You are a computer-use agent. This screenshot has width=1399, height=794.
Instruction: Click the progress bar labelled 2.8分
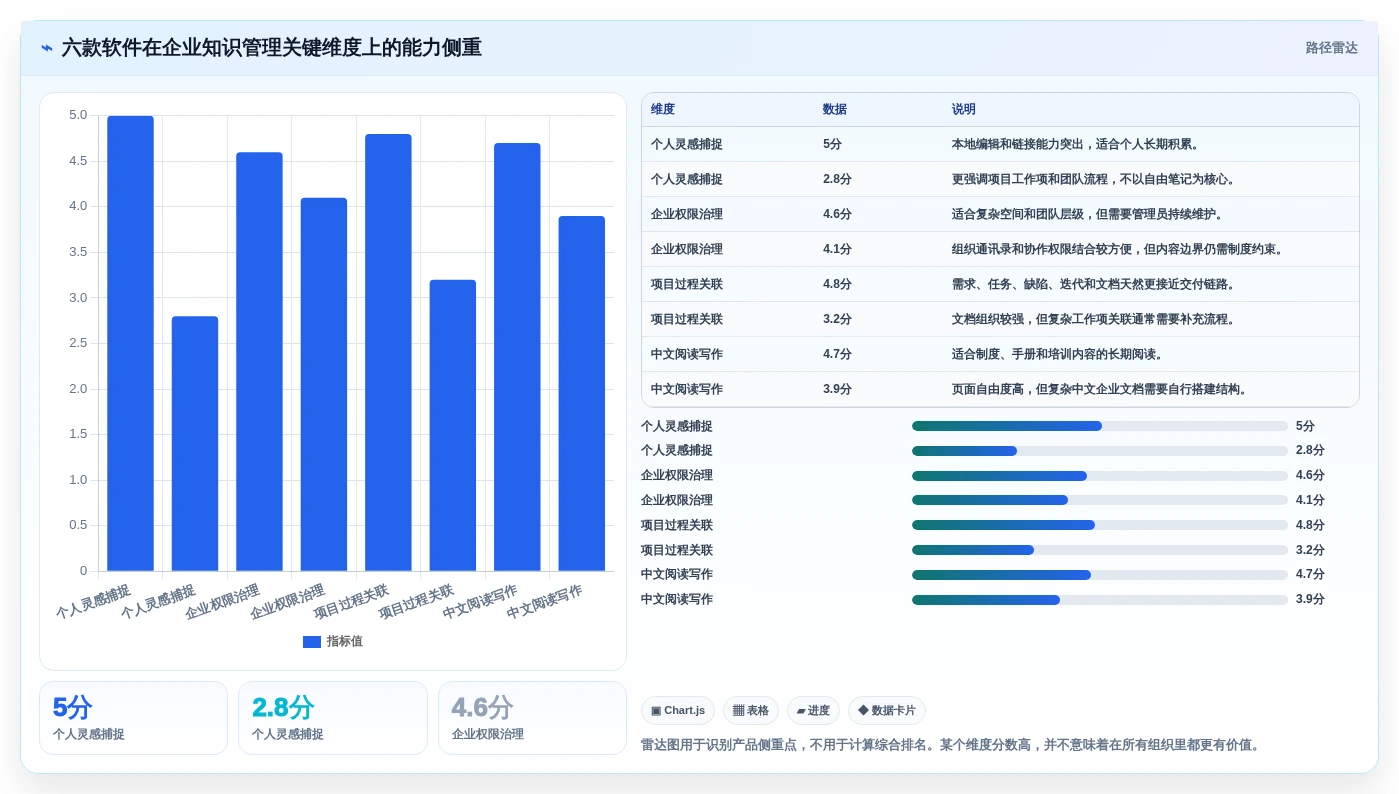click(1100, 451)
